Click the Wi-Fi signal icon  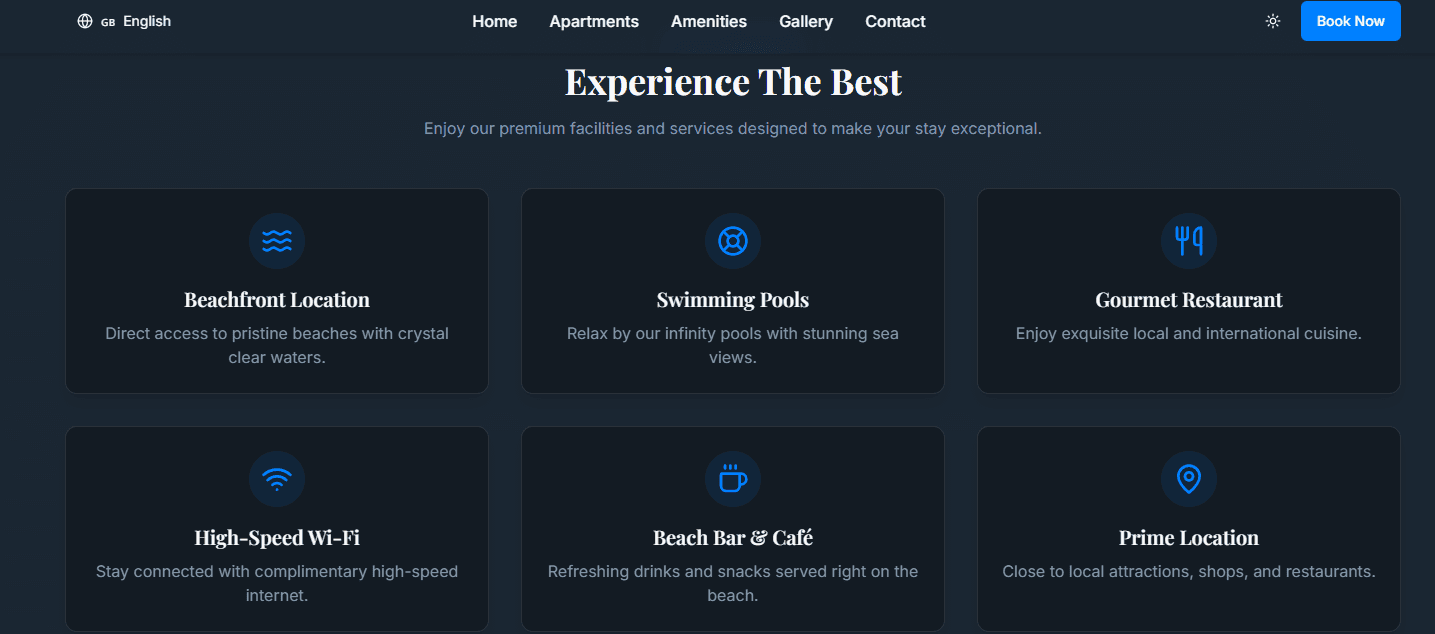click(277, 479)
